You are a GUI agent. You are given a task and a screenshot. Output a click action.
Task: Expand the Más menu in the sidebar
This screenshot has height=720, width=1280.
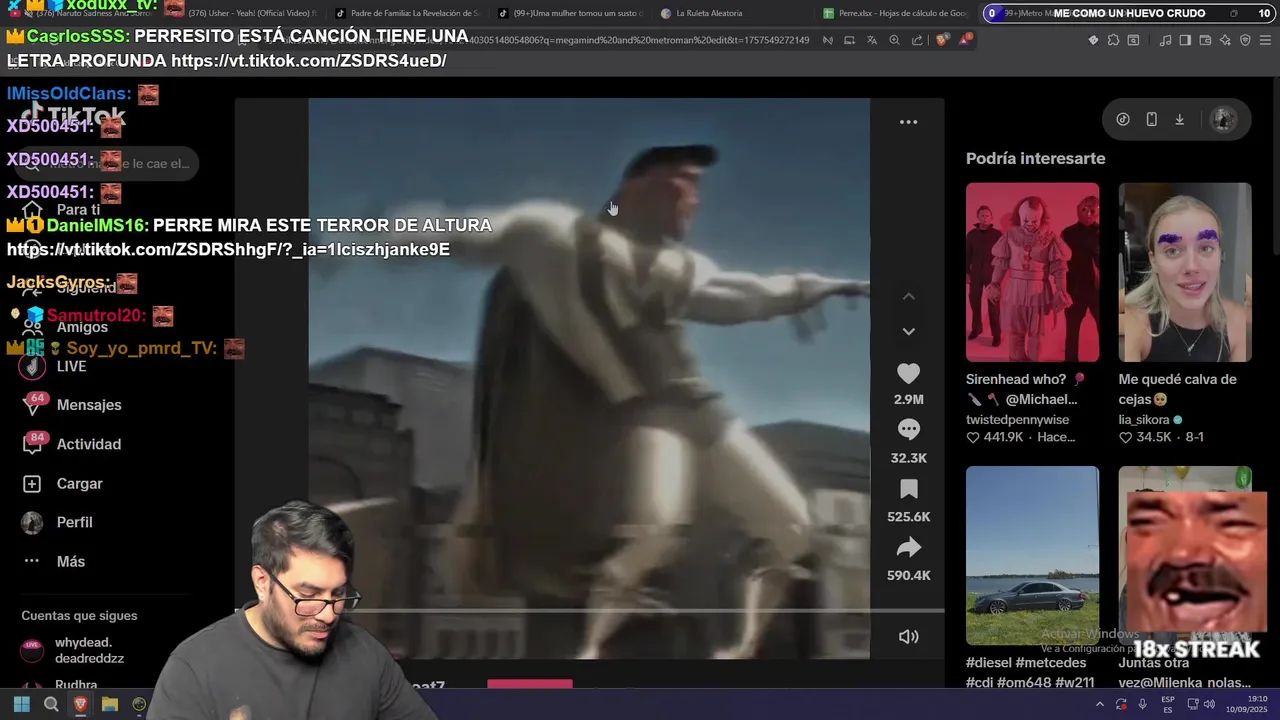coord(71,561)
